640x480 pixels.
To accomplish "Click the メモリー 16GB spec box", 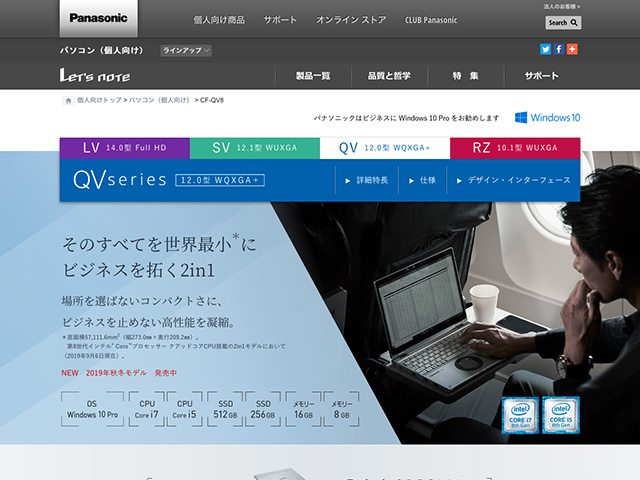I will coord(304,409).
